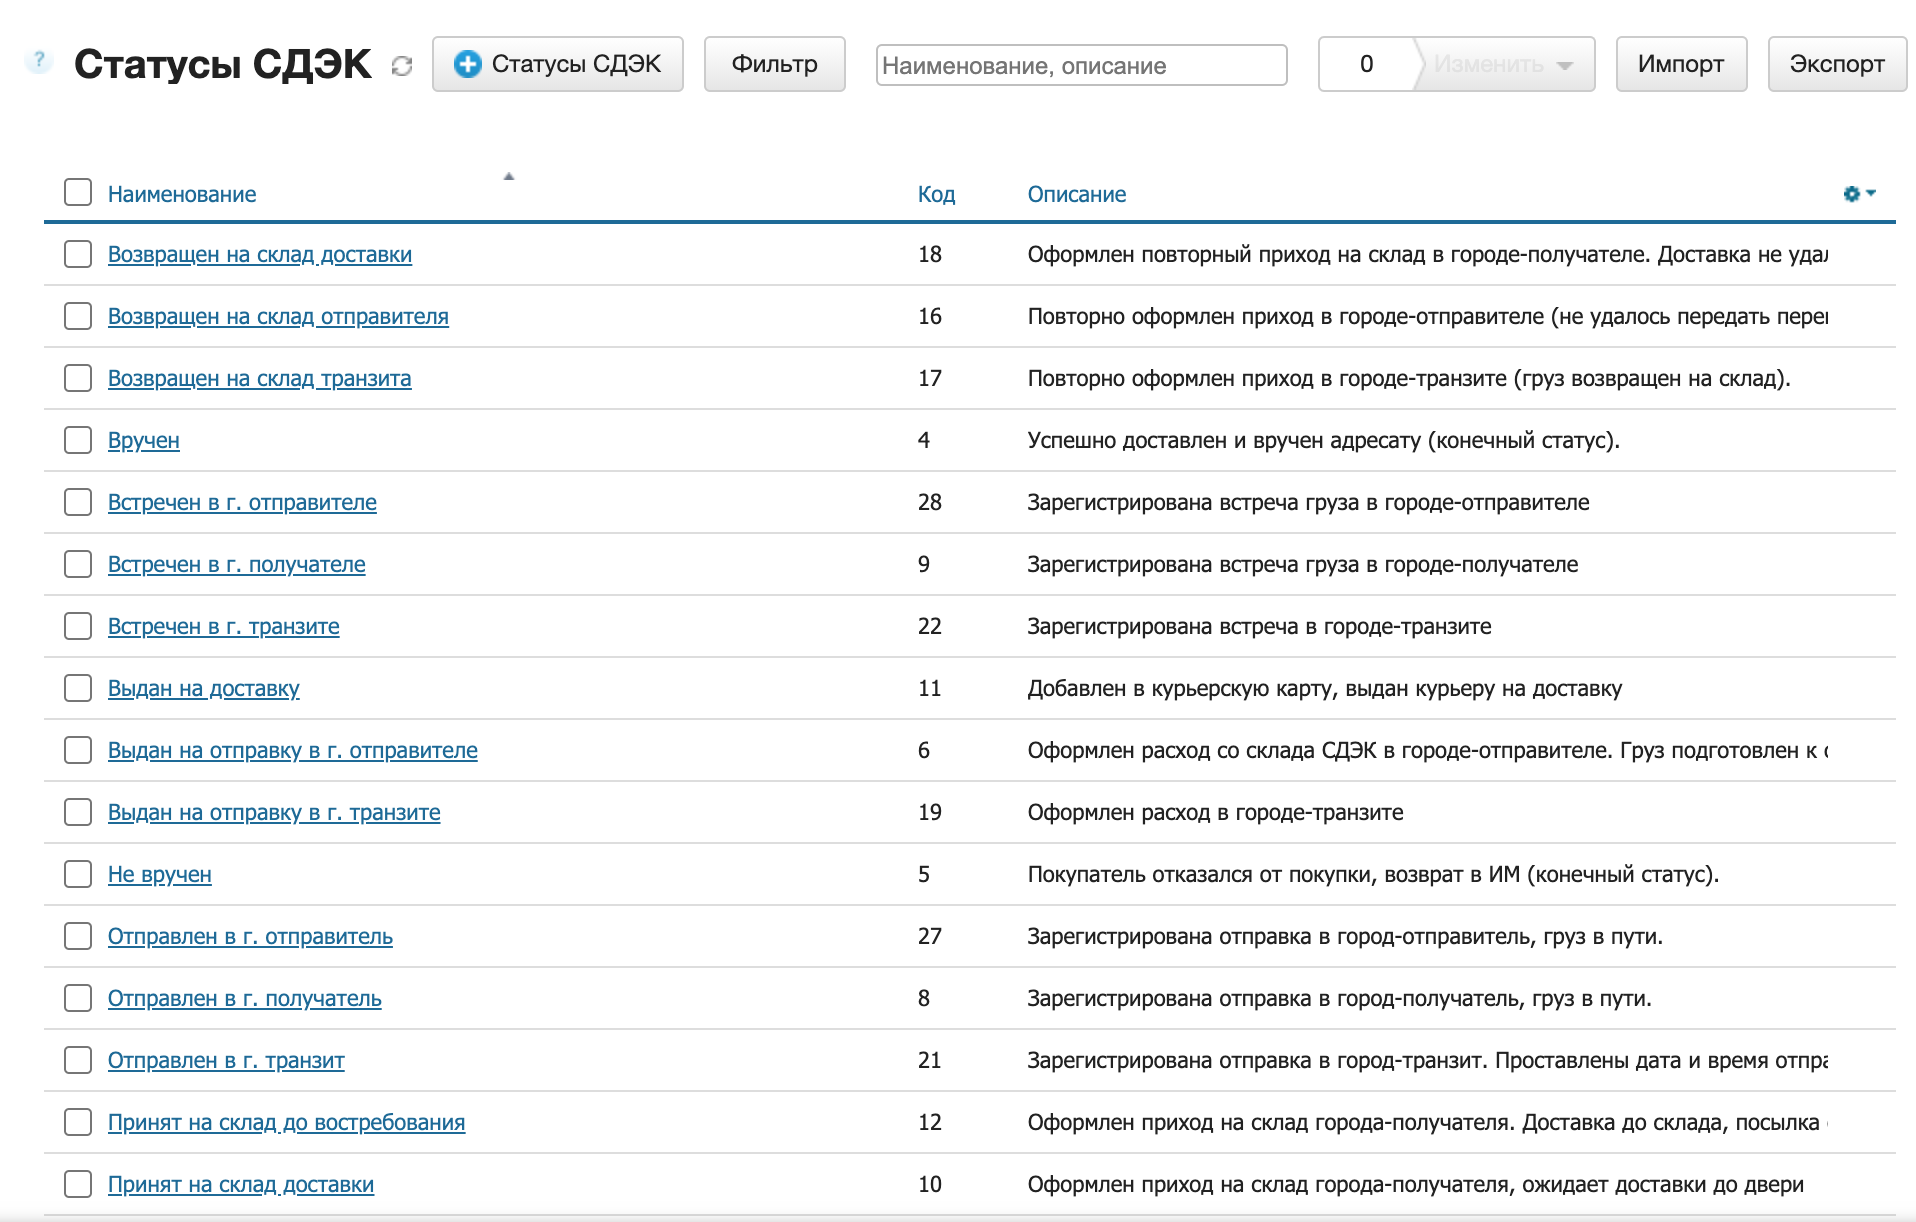
Task: Click the plus icon to add Статусы СДЭК
Action: pyautogui.click(x=467, y=64)
